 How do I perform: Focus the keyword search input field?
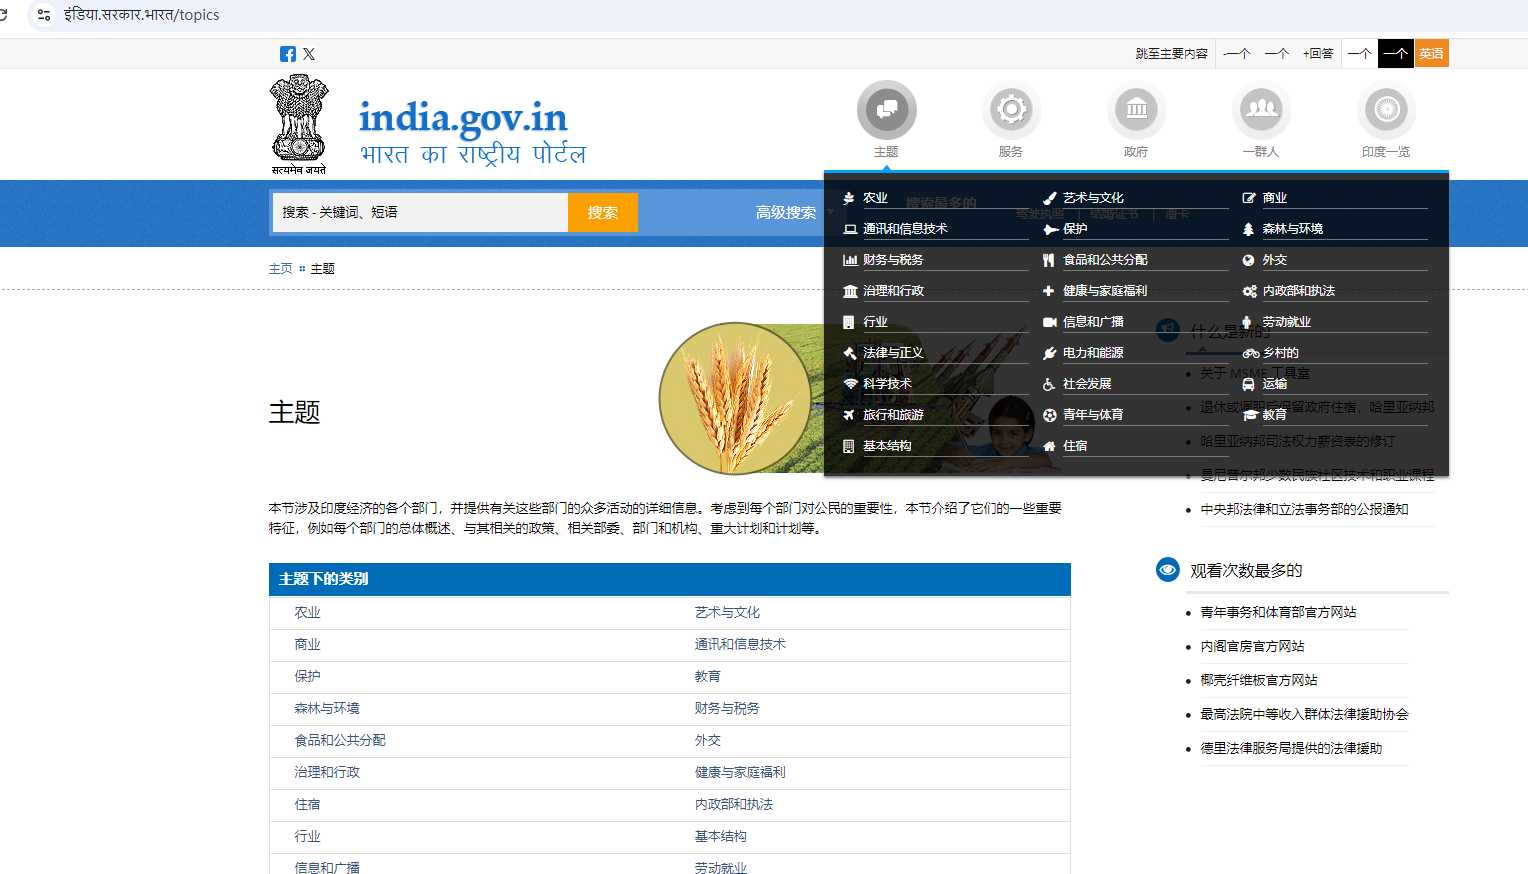pos(420,212)
